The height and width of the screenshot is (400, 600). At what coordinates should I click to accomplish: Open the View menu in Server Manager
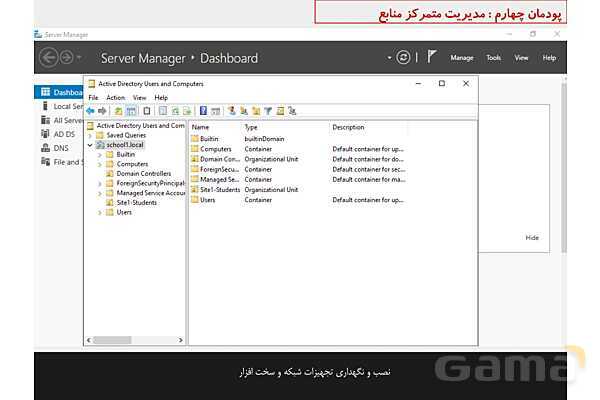click(x=521, y=58)
